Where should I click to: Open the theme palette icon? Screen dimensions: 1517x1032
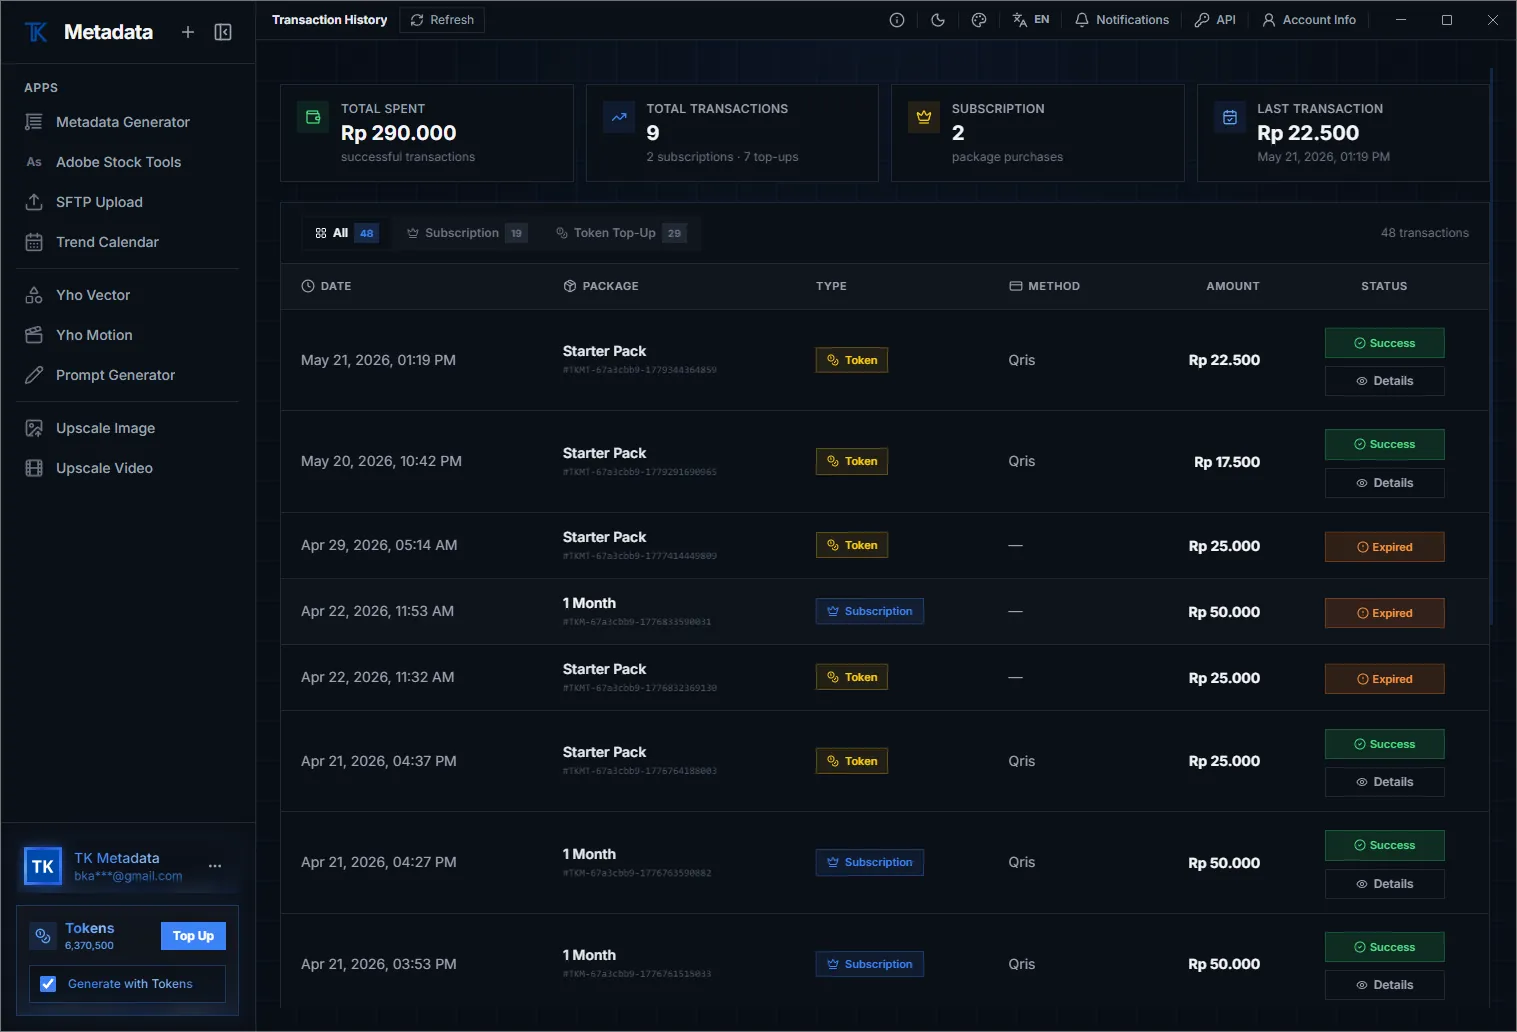[979, 20]
